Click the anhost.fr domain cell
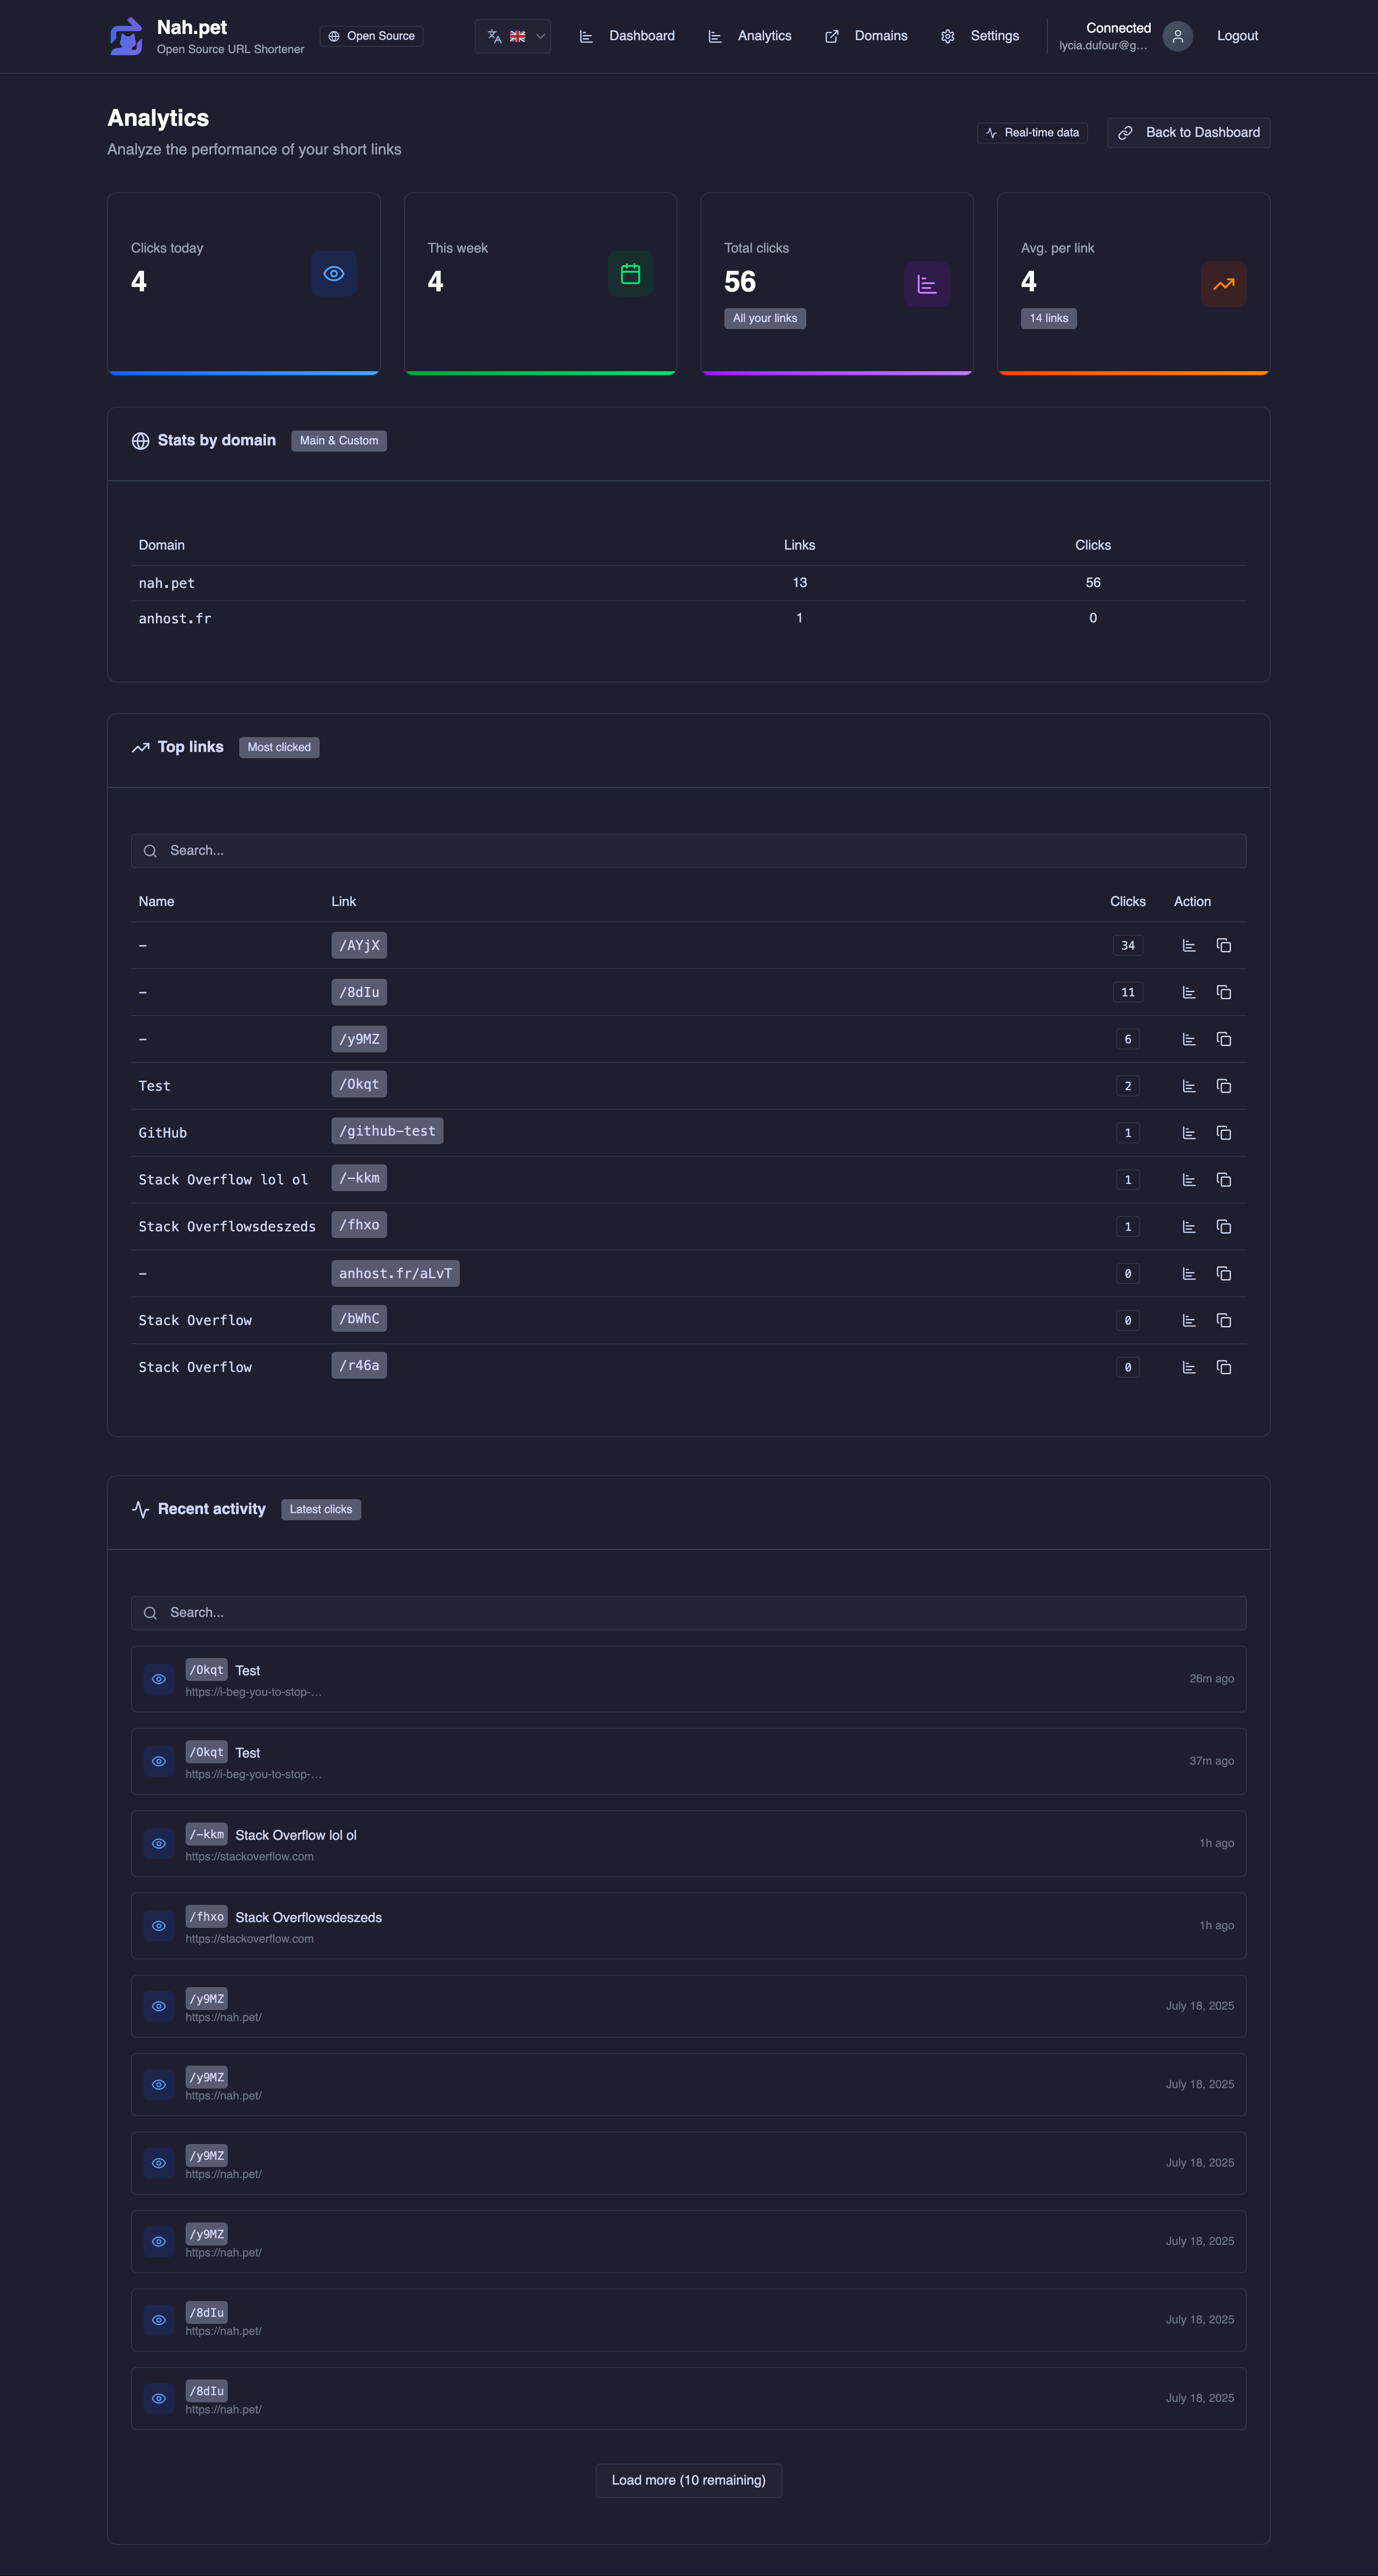The width and height of the screenshot is (1378, 2576). (x=175, y=619)
